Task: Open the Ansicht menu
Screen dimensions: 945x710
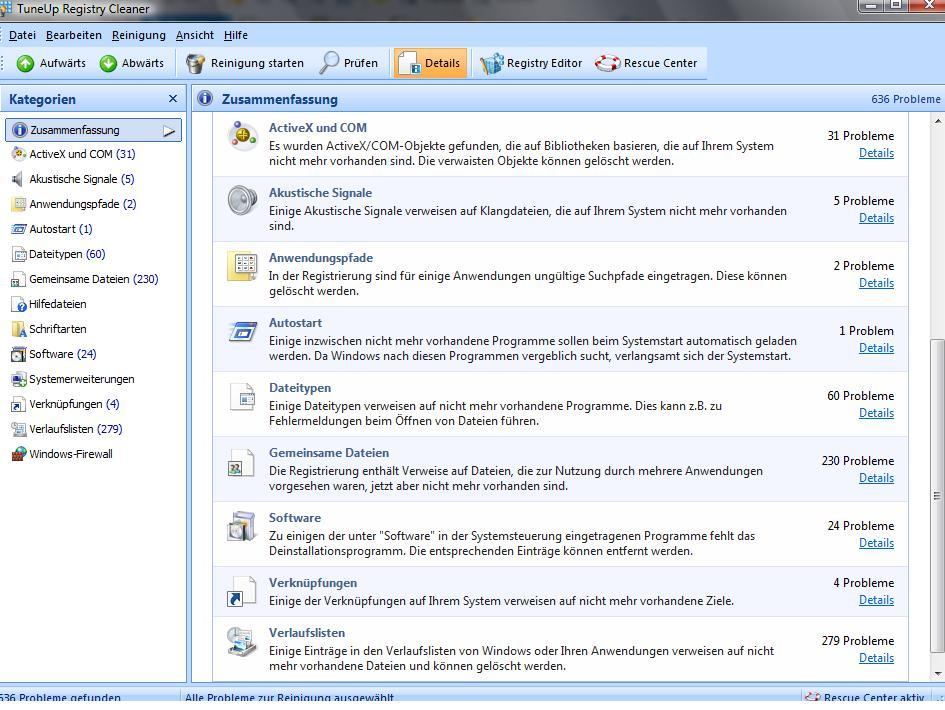Action: click(x=195, y=35)
